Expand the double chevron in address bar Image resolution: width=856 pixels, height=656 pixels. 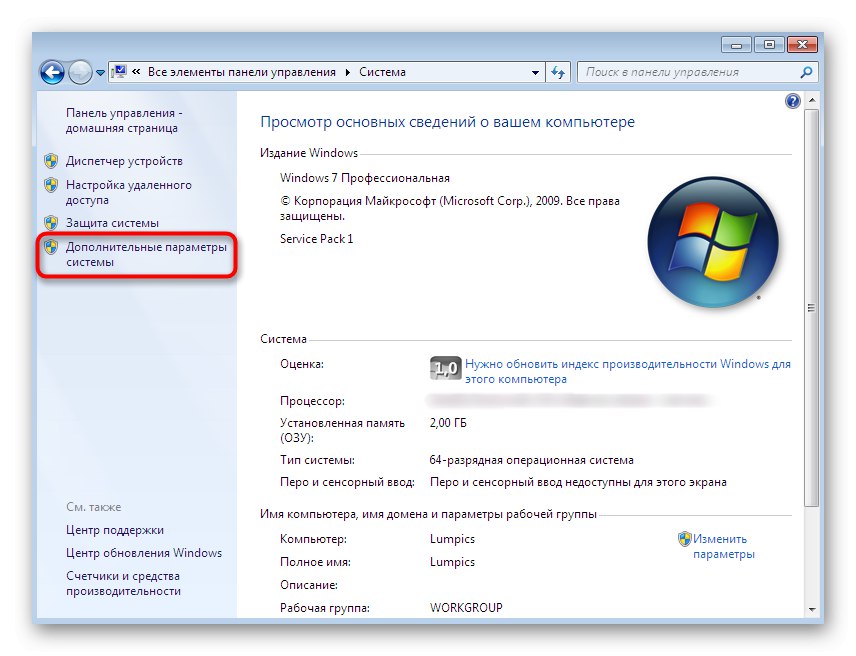(x=136, y=71)
